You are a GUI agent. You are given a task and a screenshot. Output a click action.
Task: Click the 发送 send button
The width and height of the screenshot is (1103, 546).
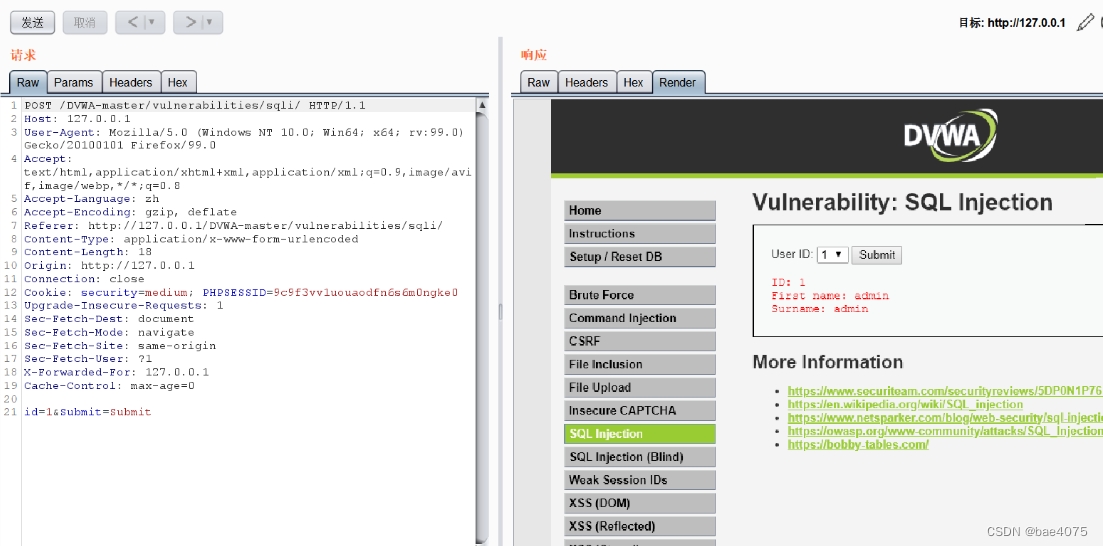(x=32, y=23)
